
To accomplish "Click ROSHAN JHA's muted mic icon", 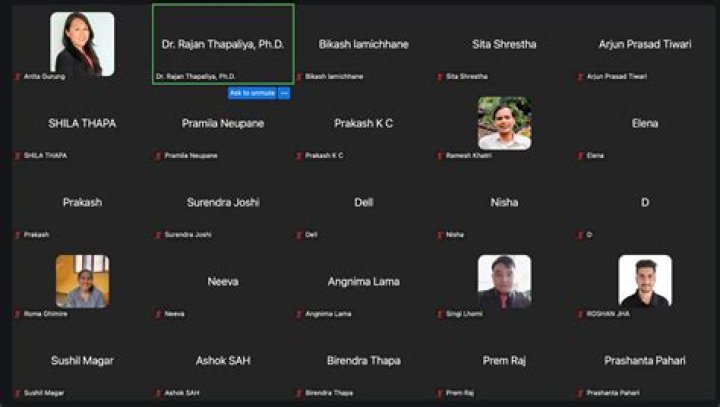I will (580, 314).
